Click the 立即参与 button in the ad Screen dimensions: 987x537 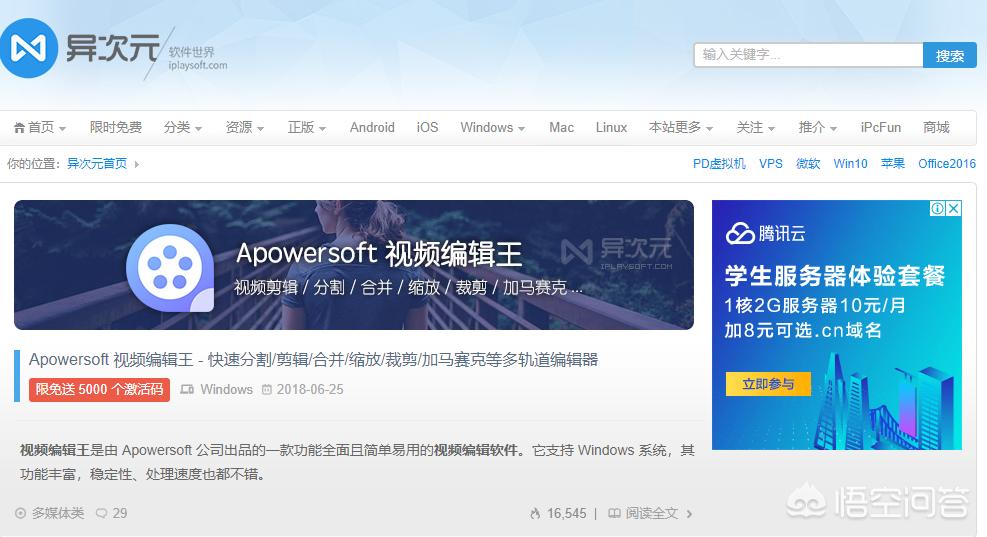pos(768,384)
